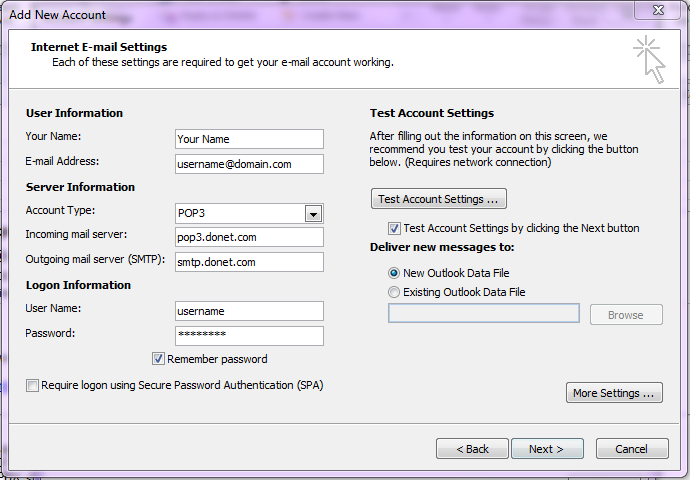Image resolution: width=690 pixels, height=480 pixels.
Task: Click the existing data file path field
Action: click(x=484, y=313)
